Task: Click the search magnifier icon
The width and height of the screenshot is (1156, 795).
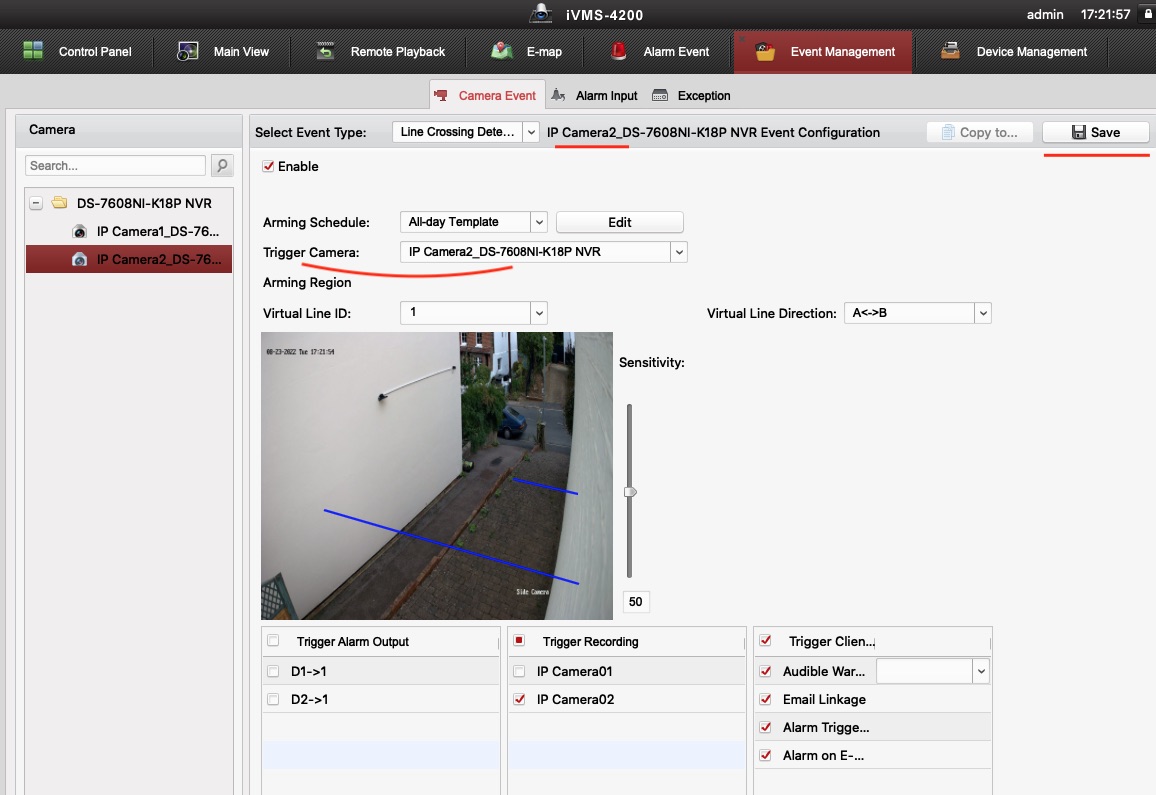Action: click(x=222, y=166)
